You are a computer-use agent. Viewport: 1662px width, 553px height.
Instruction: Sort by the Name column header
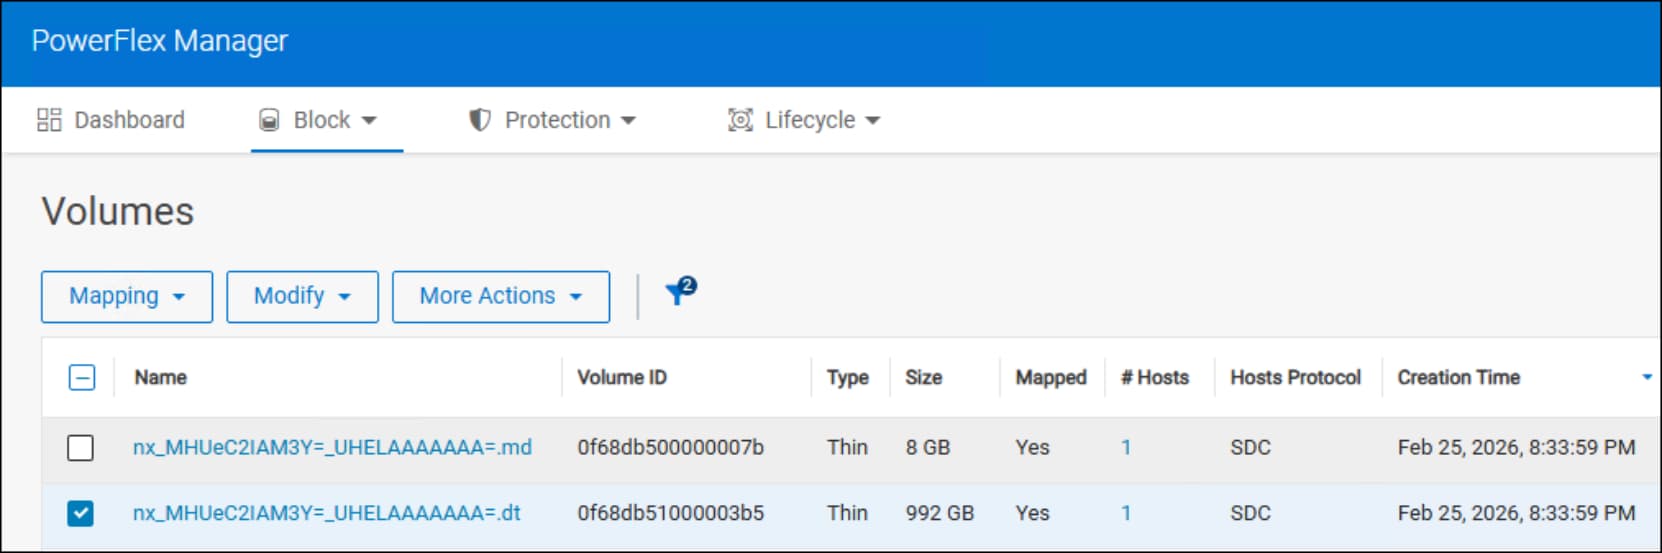[x=161, y=377]
